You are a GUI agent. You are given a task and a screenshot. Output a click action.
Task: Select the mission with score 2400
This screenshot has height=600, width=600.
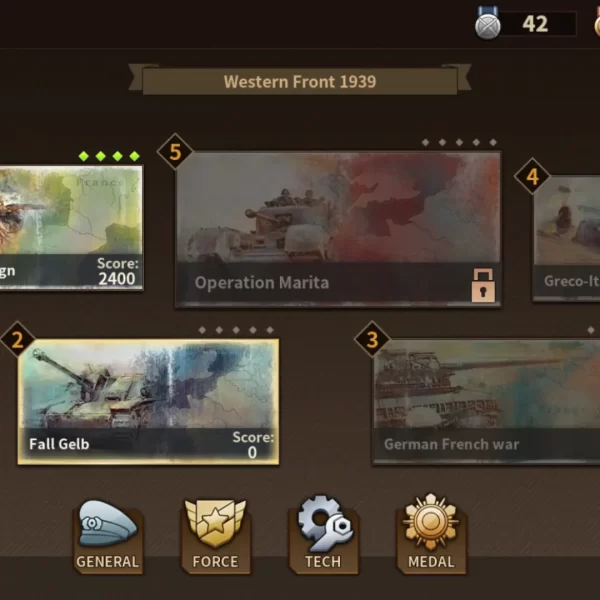pos(72,227)
